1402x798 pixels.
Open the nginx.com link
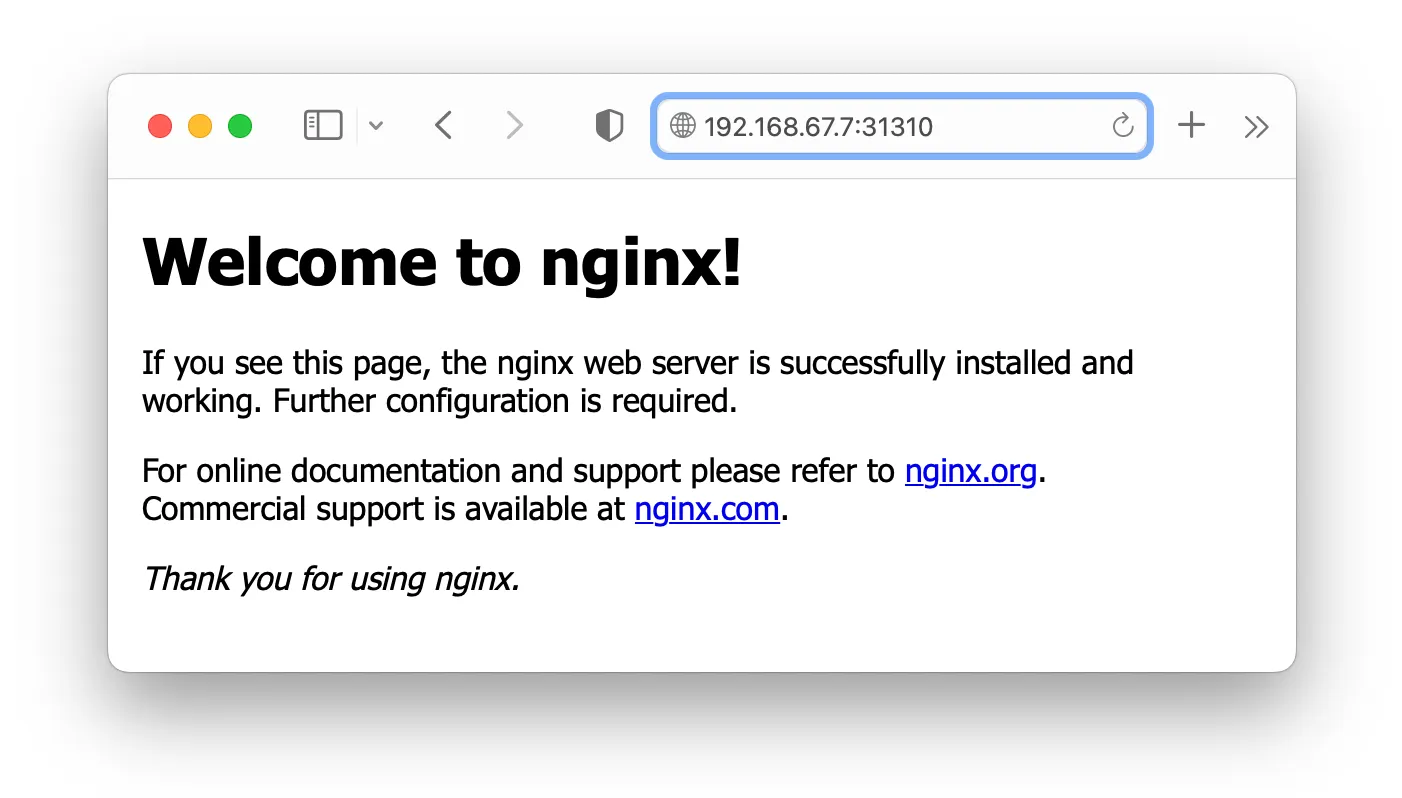(707, 509)
